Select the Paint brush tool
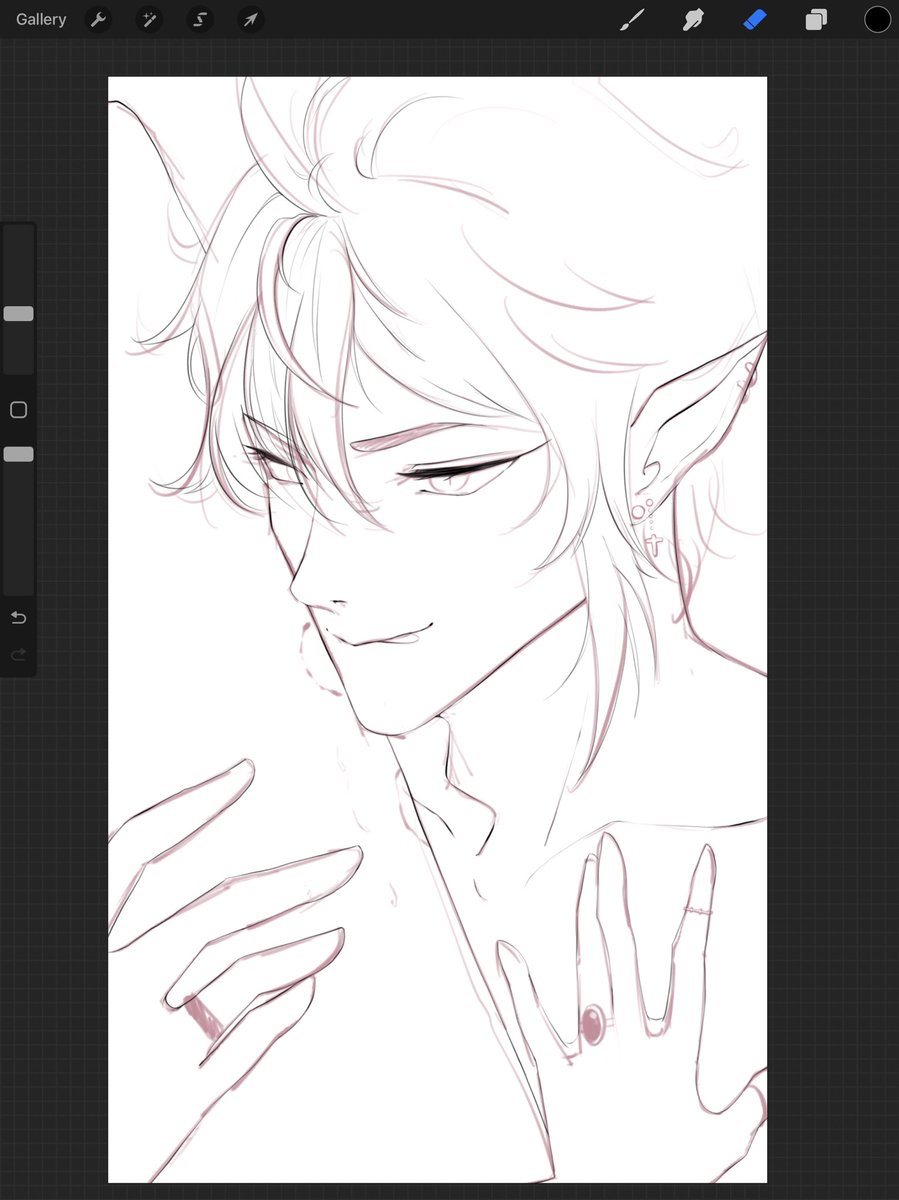This screenshot has width=899, height=1200. pos(632,19)
